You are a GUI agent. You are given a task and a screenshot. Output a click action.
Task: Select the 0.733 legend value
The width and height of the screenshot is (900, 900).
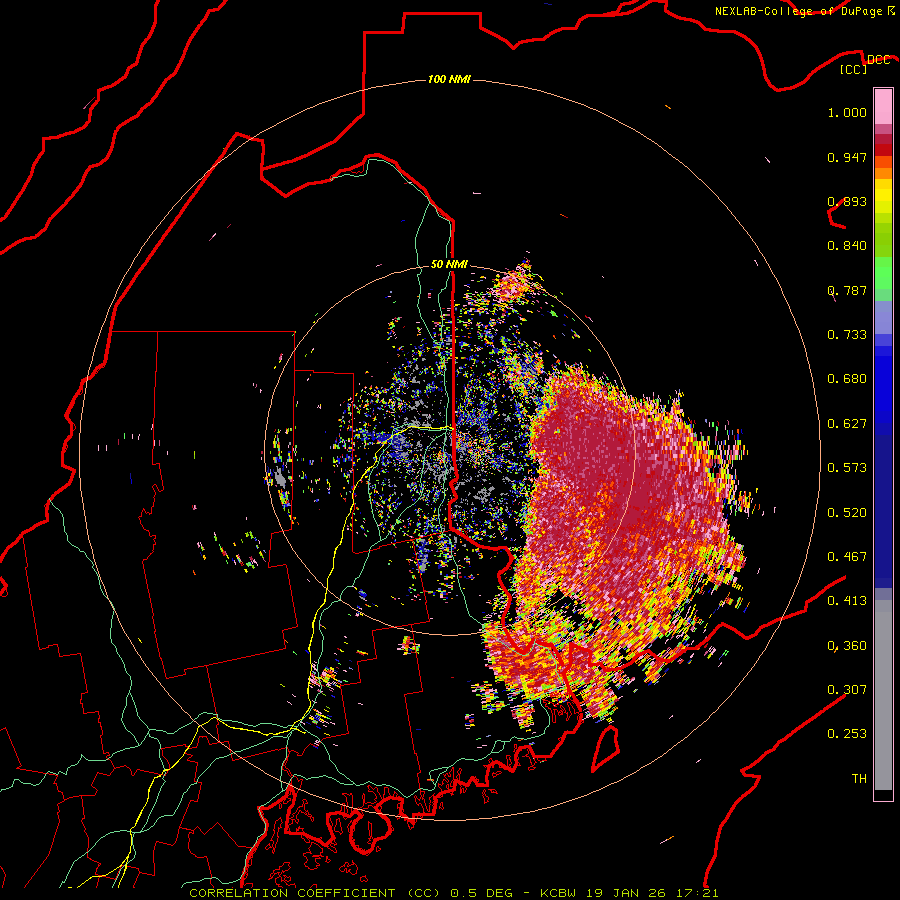(x=847, y=335)
